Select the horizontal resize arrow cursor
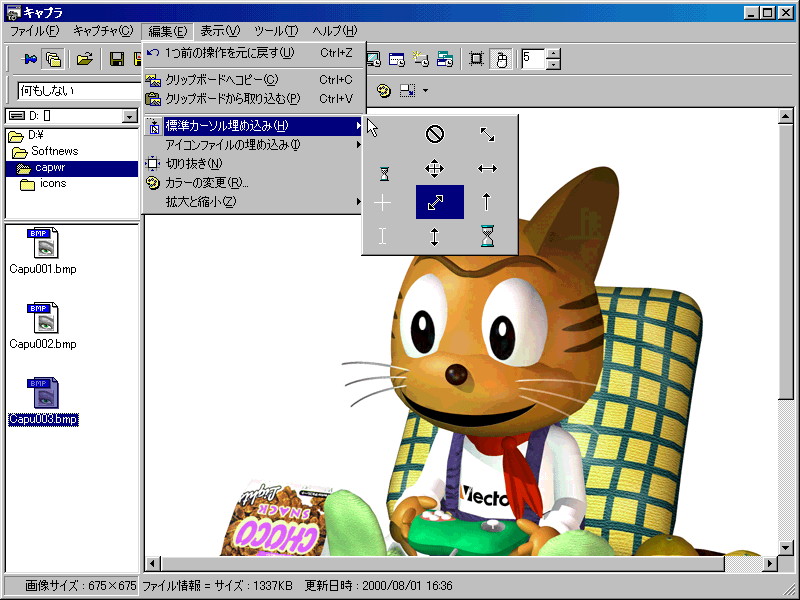 (x=487, y=169)
